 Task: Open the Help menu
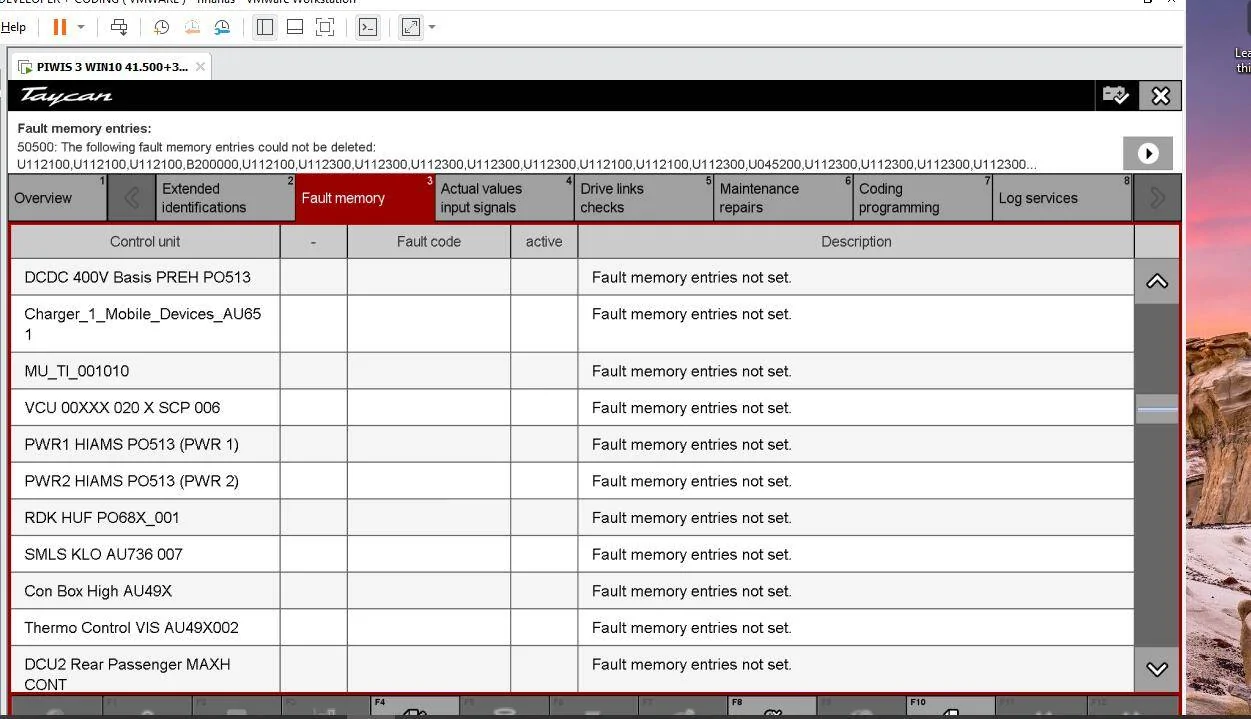click(13, 27)
